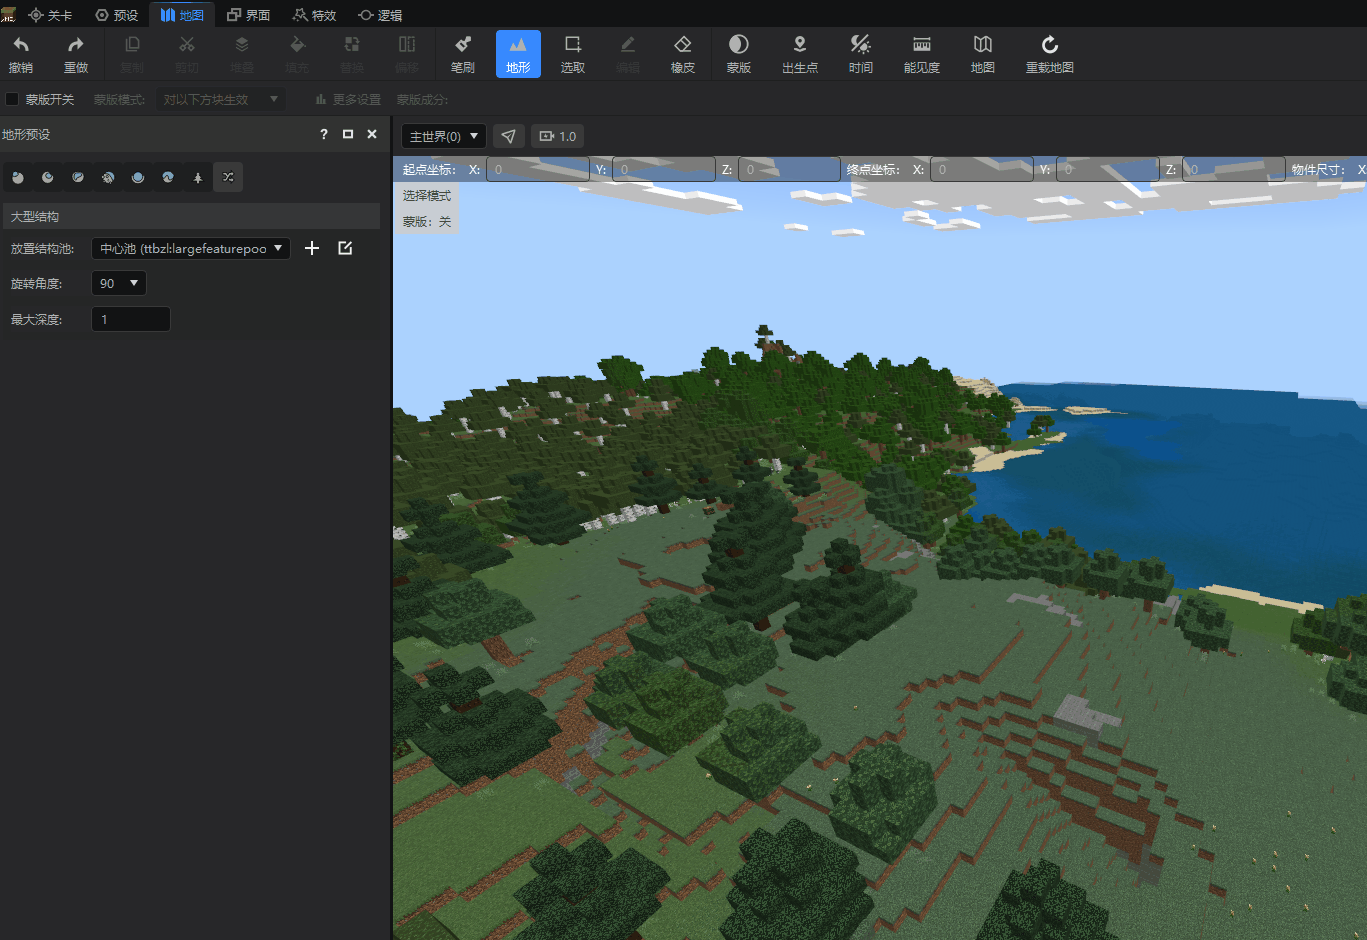Click the 终点坐标 Z input field
This screenshot has width=1367, height=940.
click(x=1234, y=169)
